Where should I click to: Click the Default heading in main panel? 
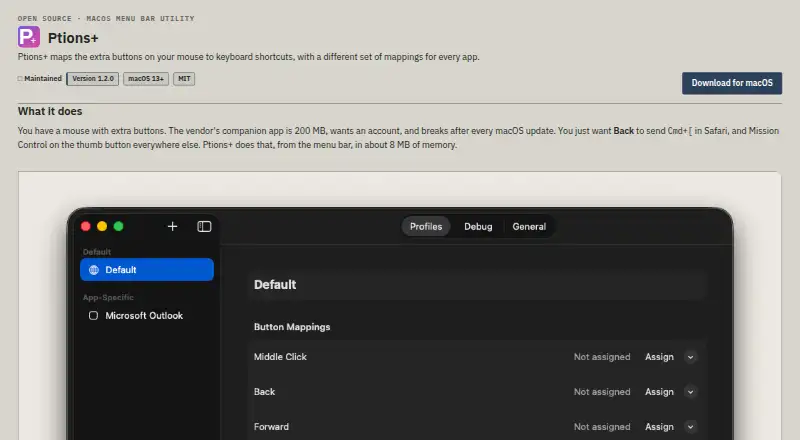coord(275,285)
